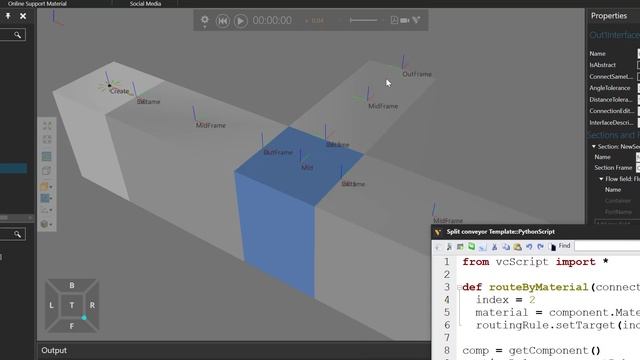The width and height of the screenshot is (640, 360).
Task: Adjust the simulation speed slider
Action: 364,20
